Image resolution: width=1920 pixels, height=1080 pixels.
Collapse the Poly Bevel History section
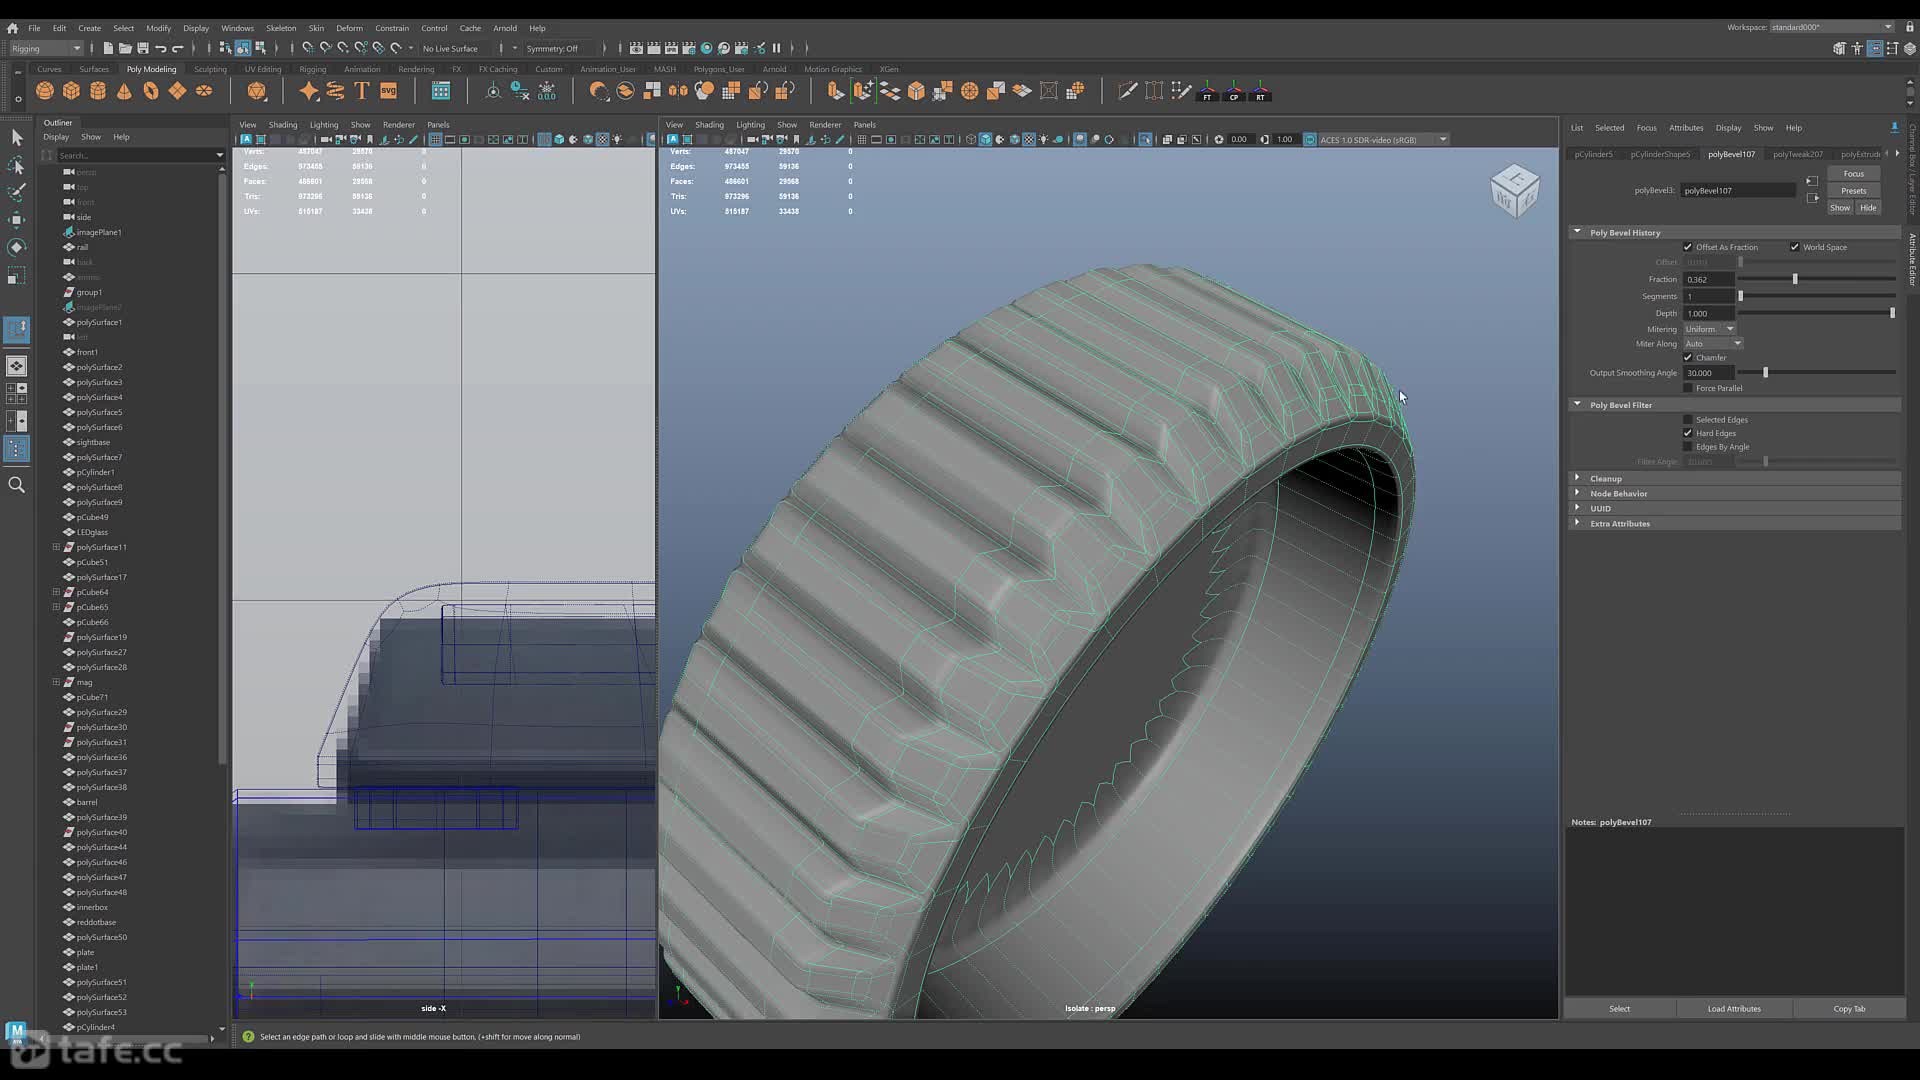click(1577, 232)
